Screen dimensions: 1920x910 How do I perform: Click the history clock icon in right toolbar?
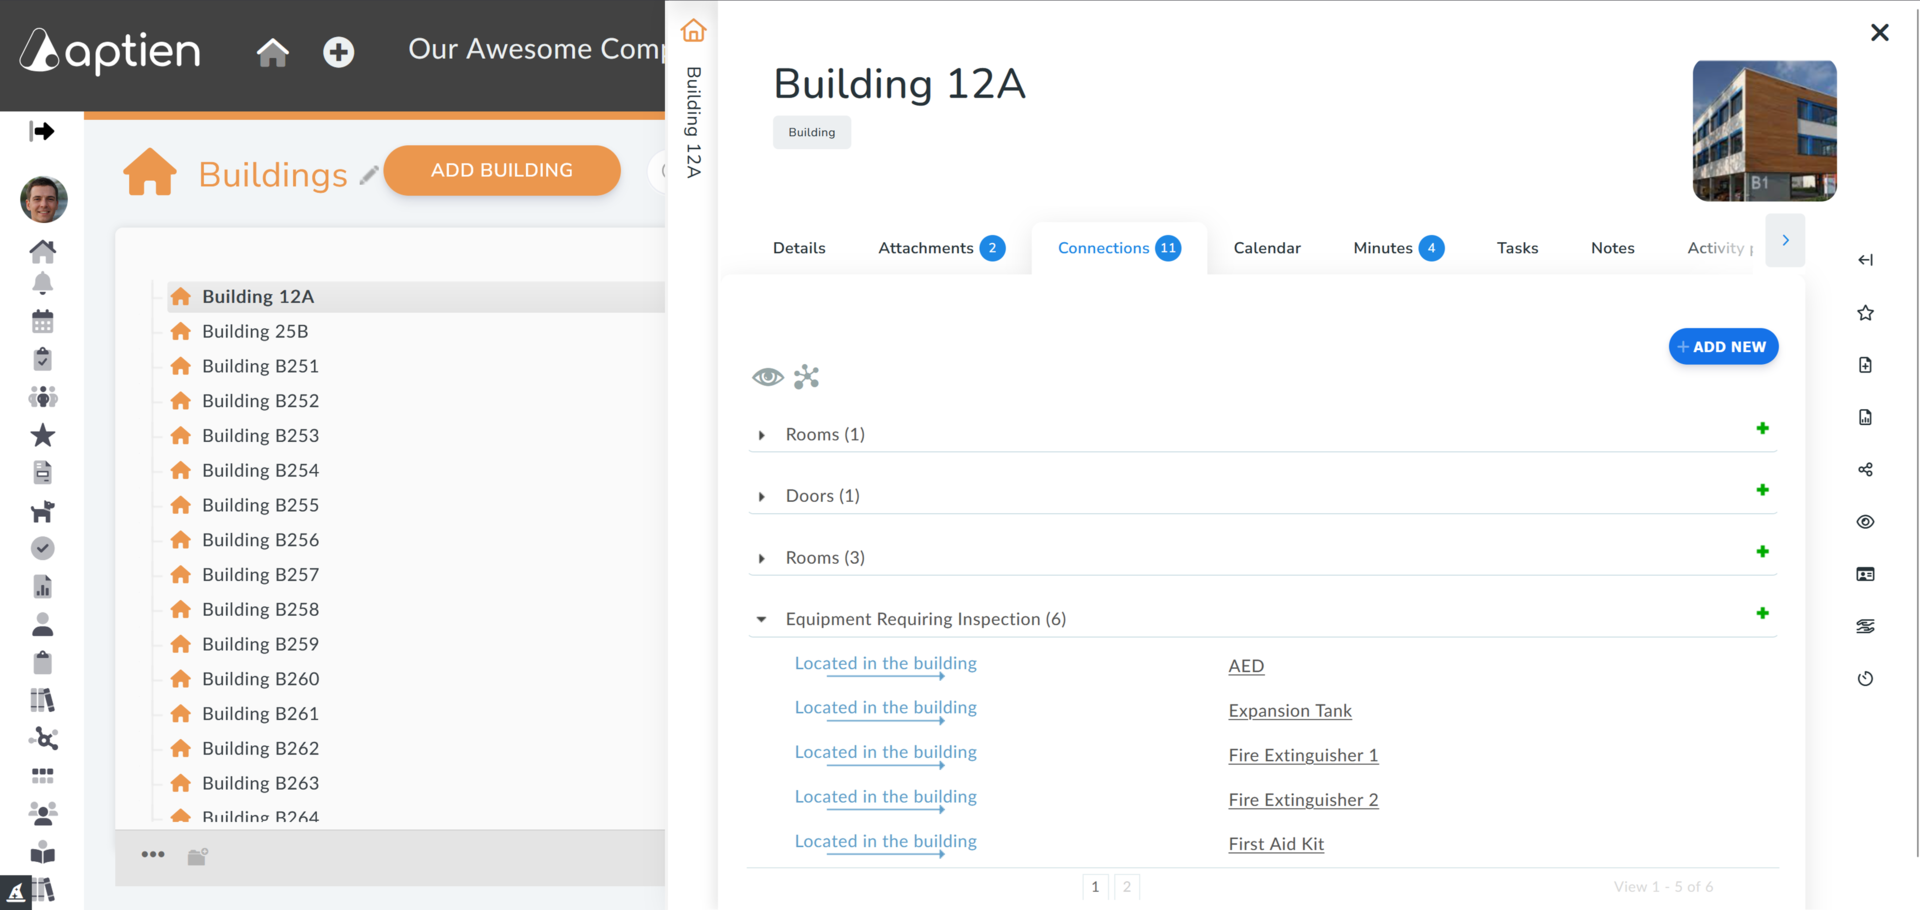tap(1865, 678)
